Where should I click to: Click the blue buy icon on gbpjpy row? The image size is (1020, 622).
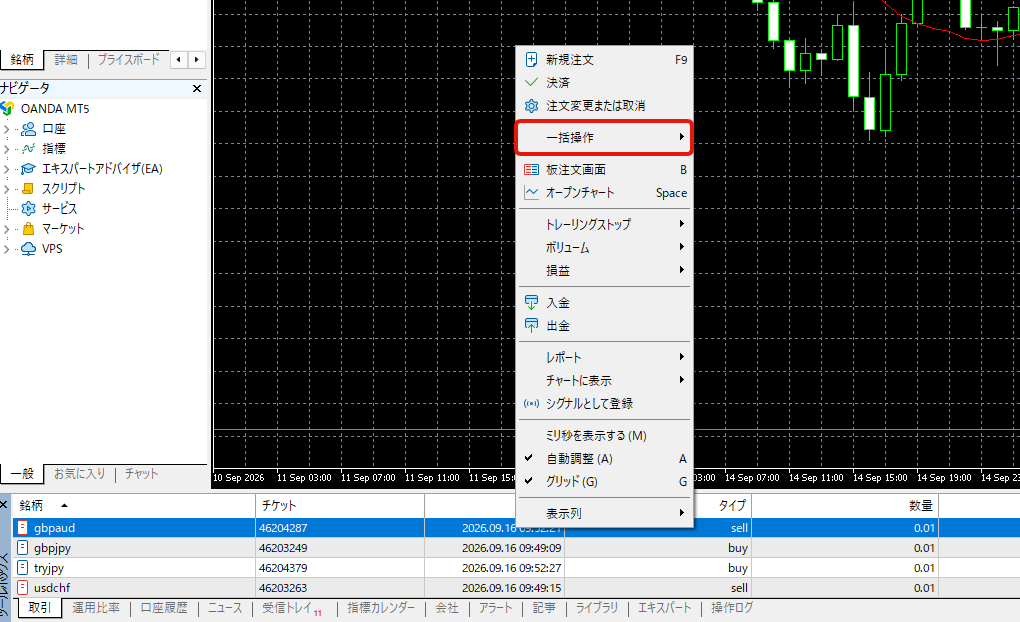click(23, 548)
